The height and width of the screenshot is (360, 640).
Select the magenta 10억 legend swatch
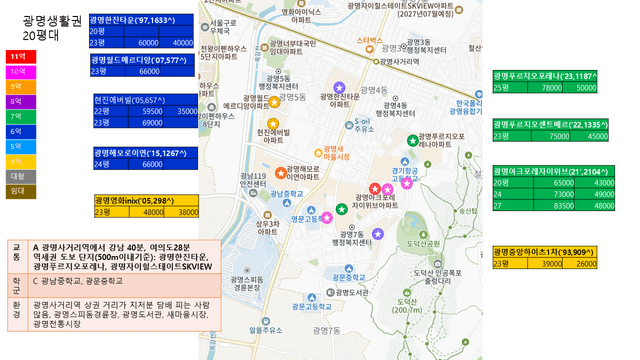21,72
